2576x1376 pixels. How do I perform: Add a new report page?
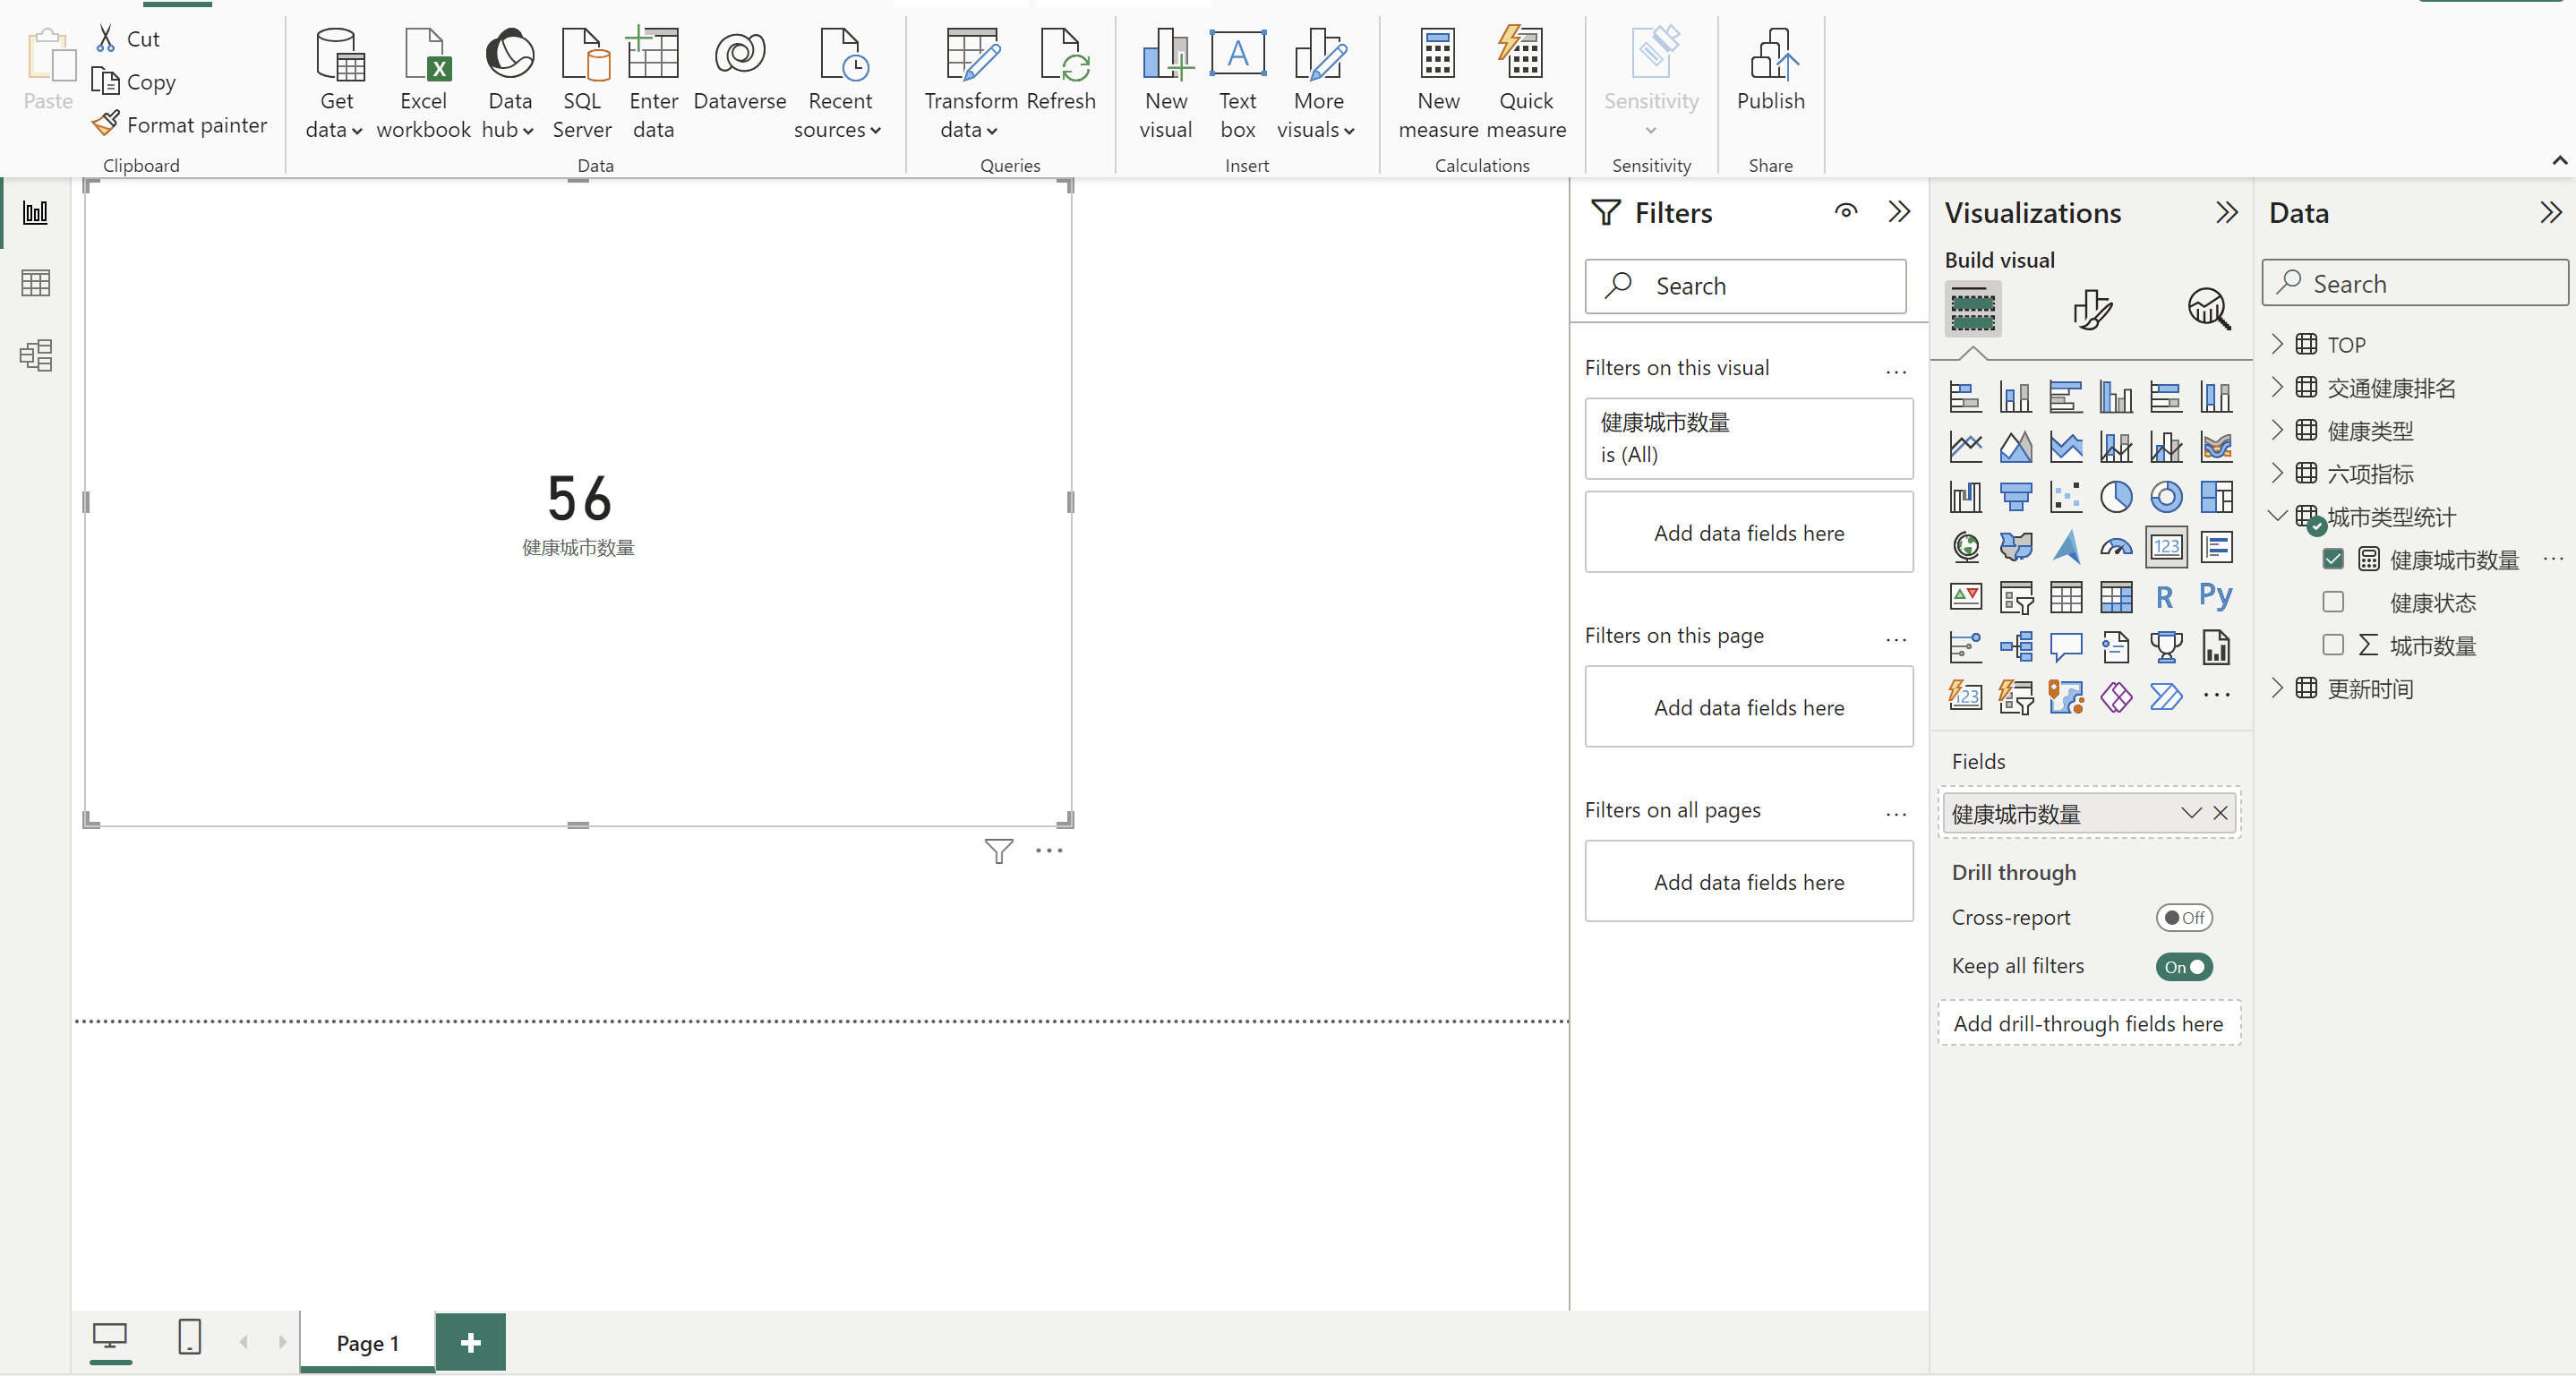pyautogui.click(x=470, y=1342)
